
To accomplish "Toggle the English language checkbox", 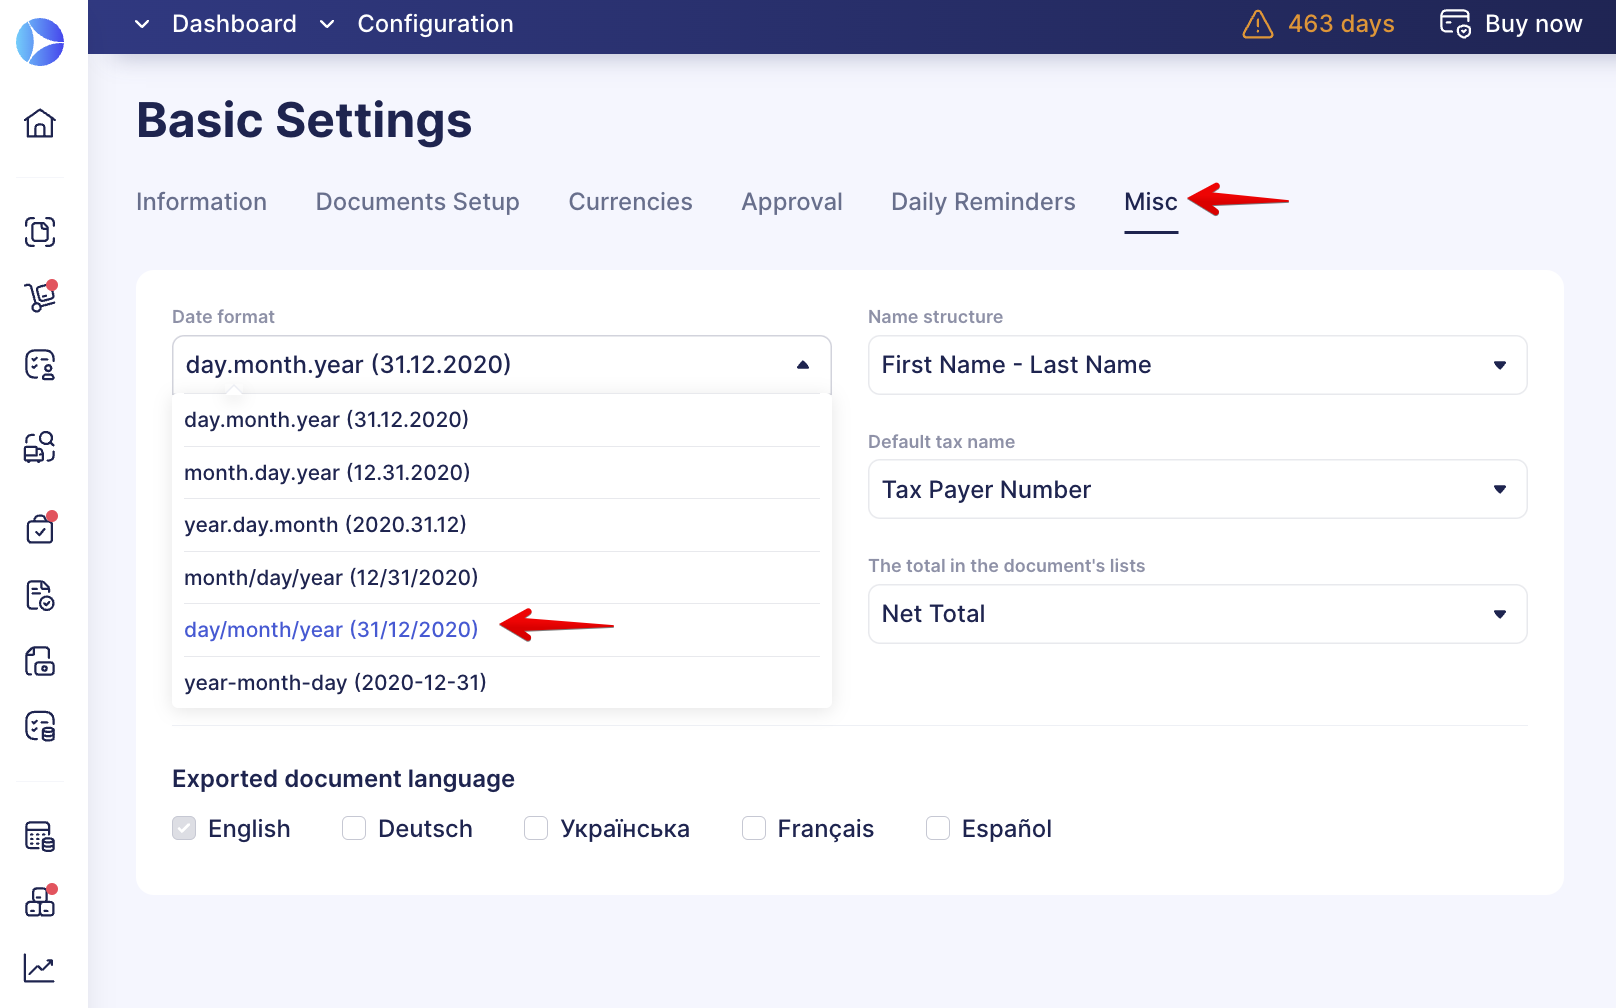I will [x=184, y=828].
